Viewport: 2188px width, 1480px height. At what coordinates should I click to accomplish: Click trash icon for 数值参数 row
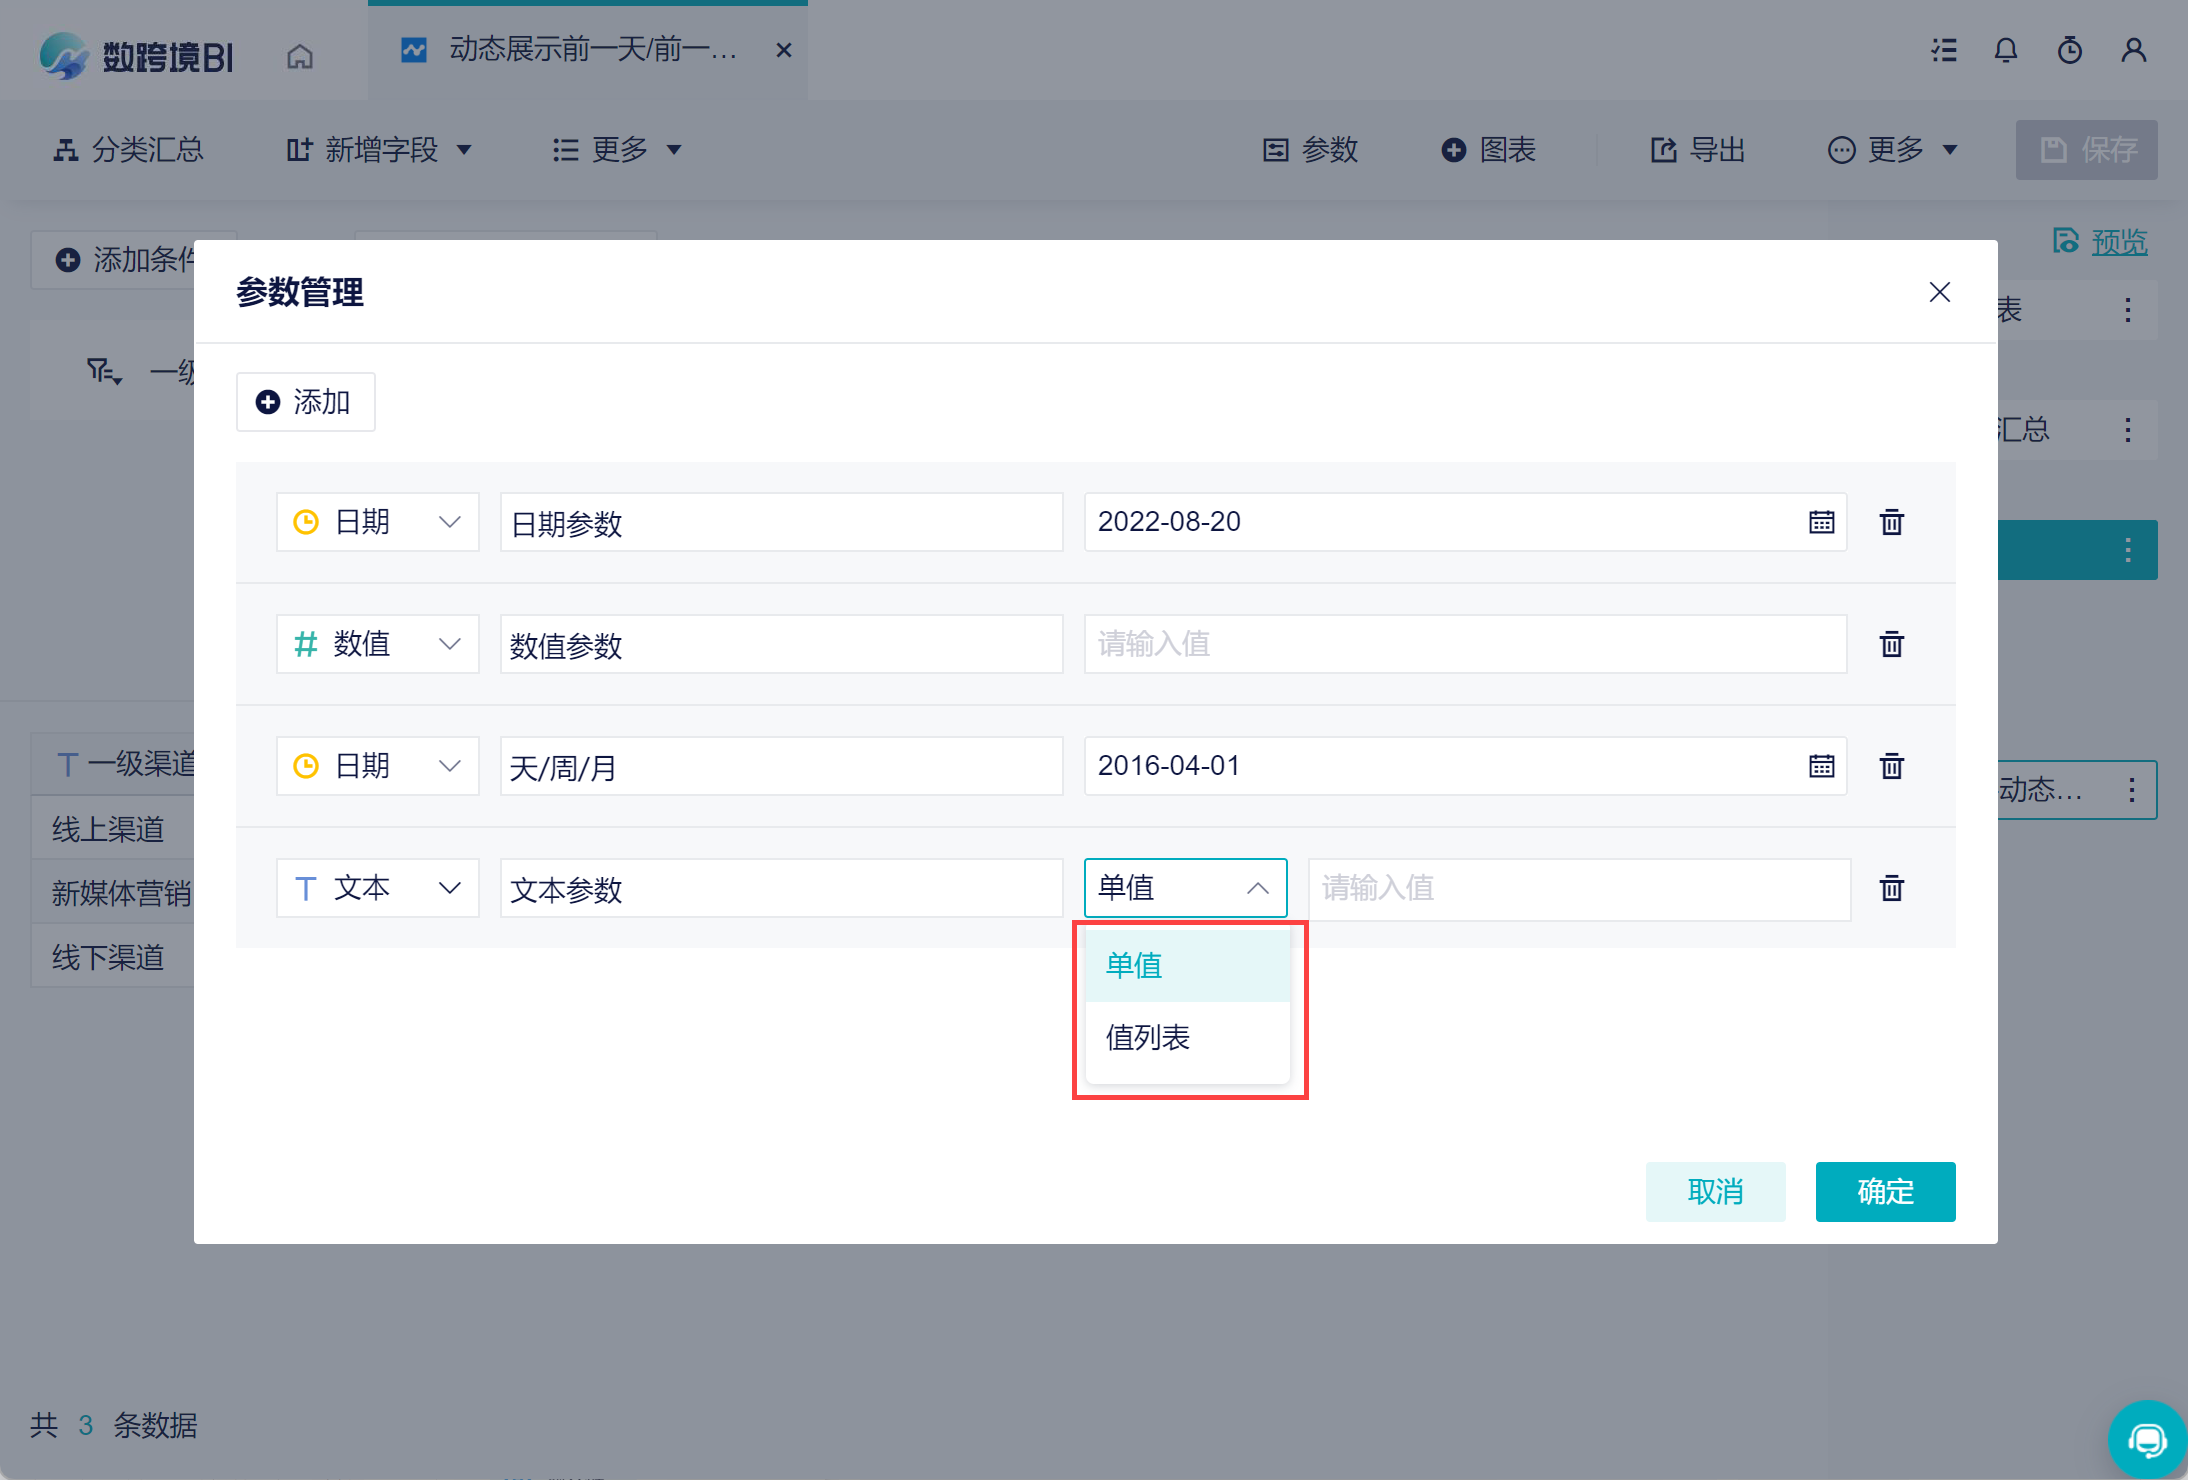pyautogui.click(x=1891, y=644)
